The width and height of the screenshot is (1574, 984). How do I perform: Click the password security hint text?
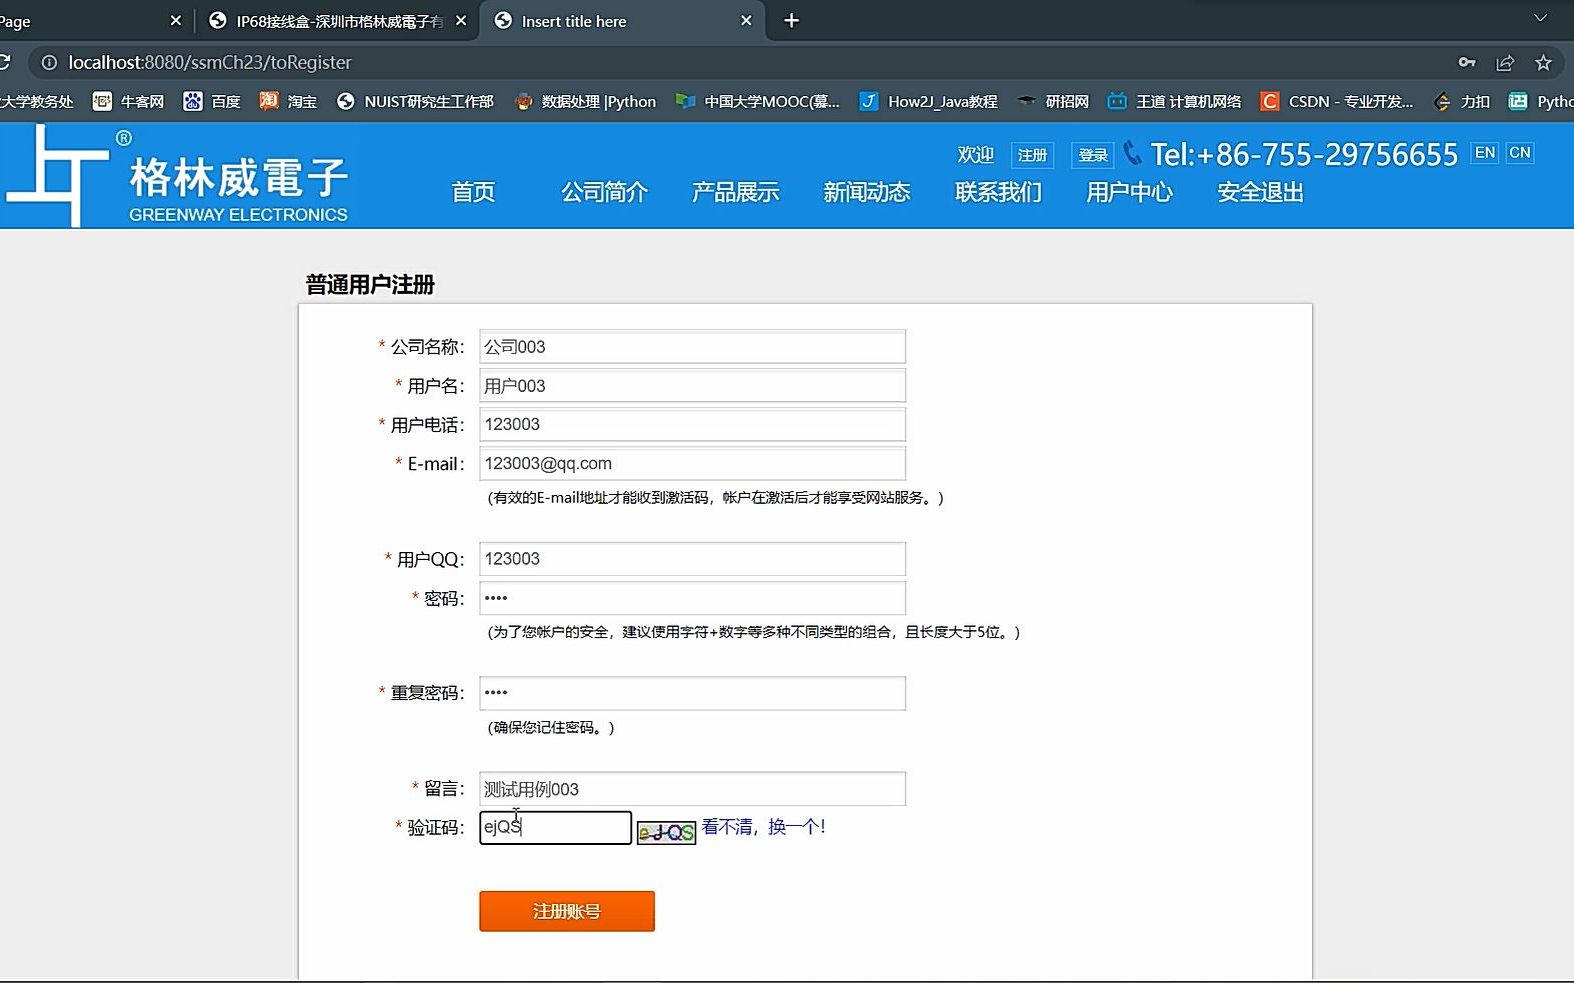(x=754, y=632)
